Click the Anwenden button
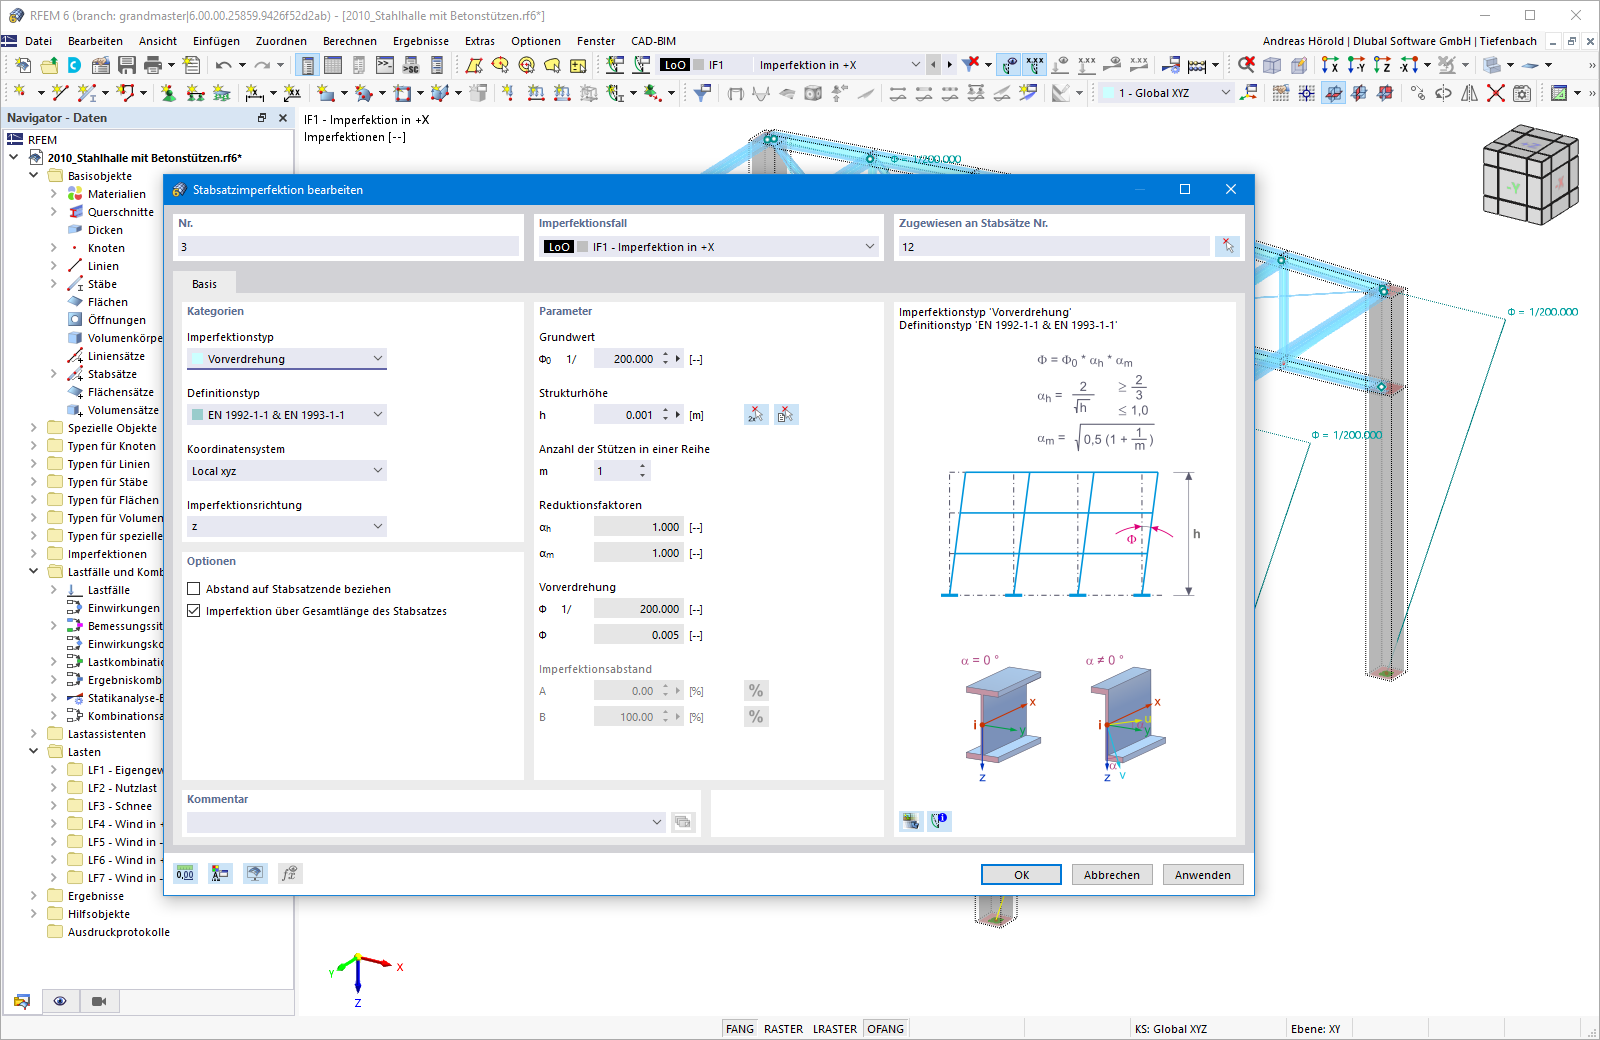 pos(1203,874)
